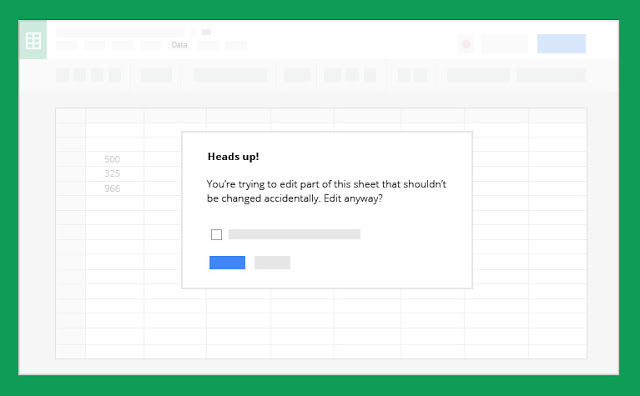Screen dimensions: 640x396
Task: Select the cell containing 966
Action: [x=115, y=189]
